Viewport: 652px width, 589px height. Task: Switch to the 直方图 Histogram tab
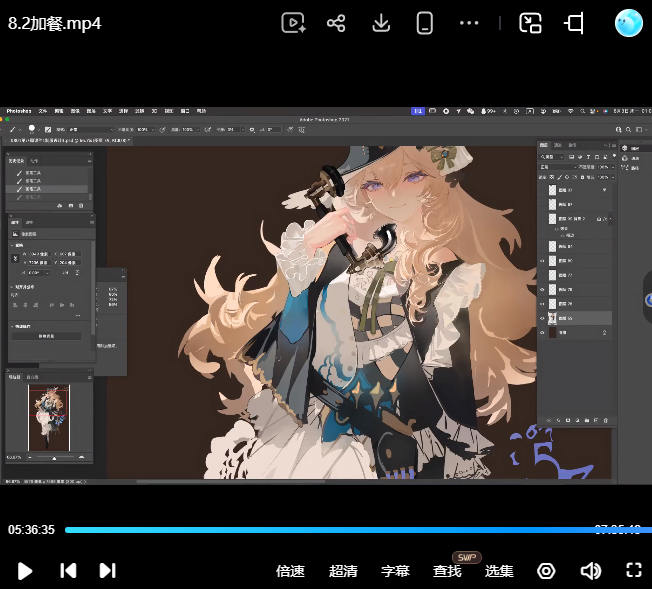click(32, 377)
